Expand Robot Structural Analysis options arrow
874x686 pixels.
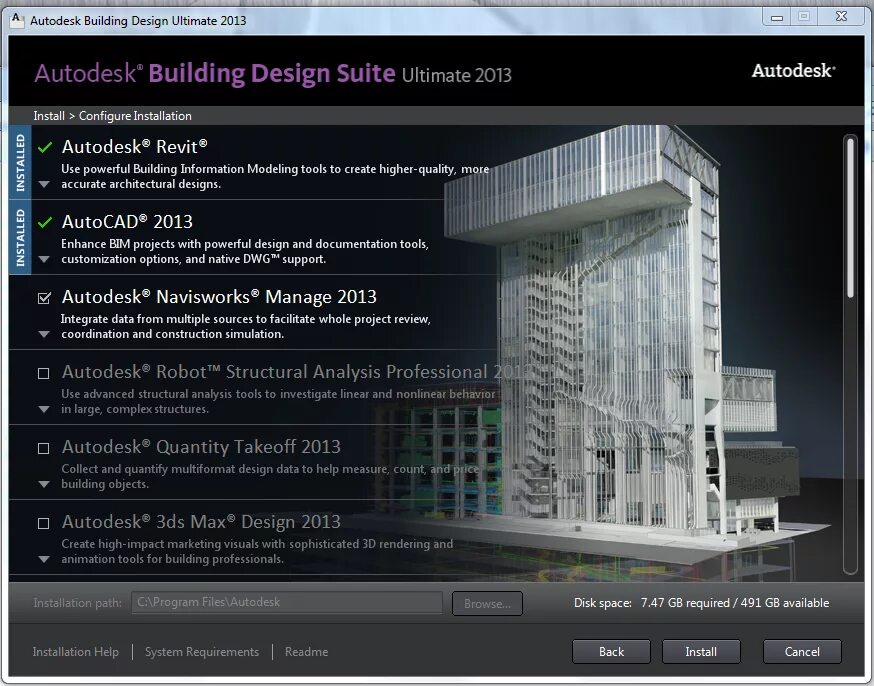[44, 410]
